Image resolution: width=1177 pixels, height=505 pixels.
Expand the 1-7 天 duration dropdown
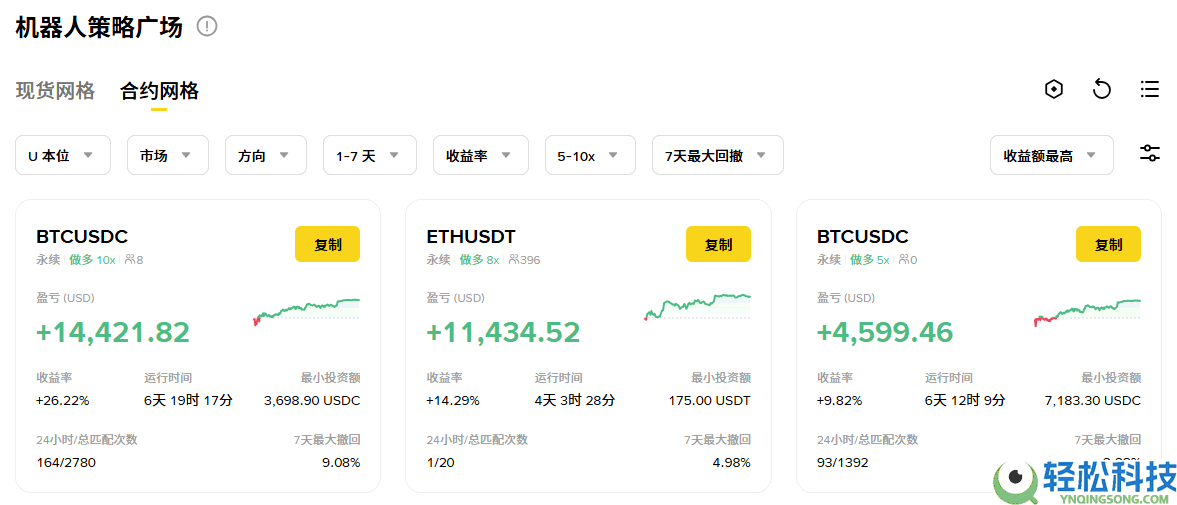(x=369, y=155)
